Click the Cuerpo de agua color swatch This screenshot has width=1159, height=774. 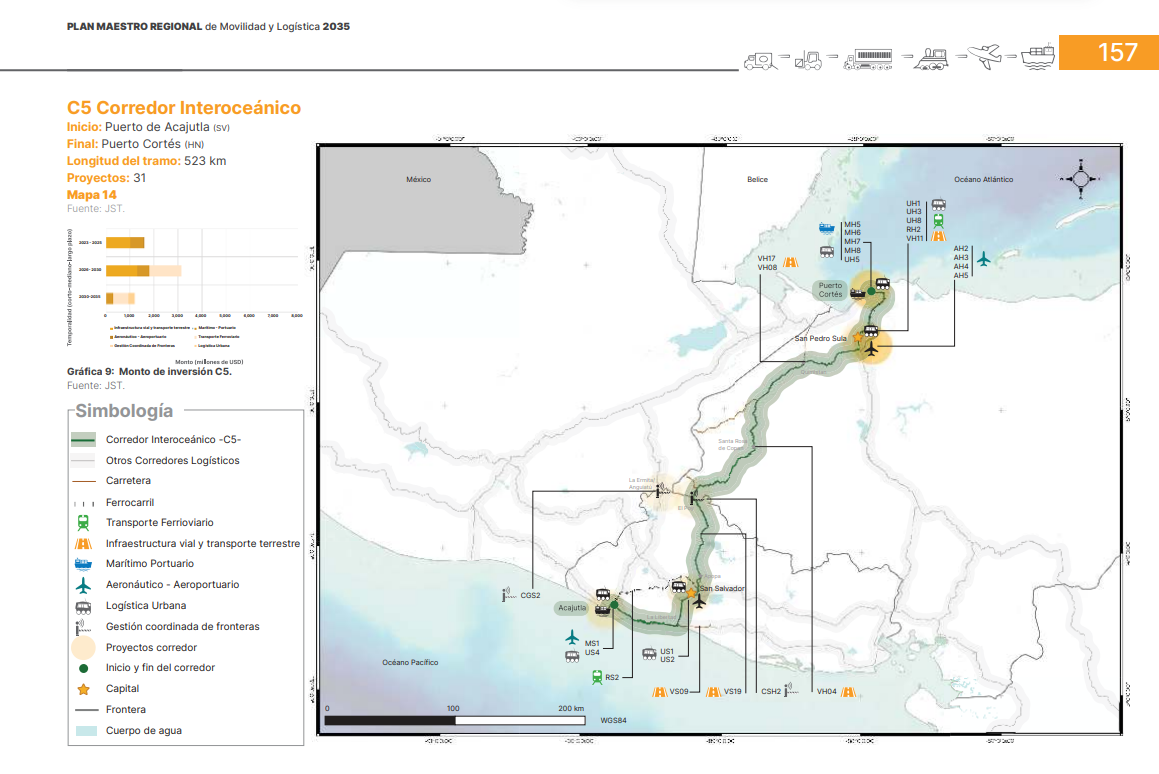[83, 731]
